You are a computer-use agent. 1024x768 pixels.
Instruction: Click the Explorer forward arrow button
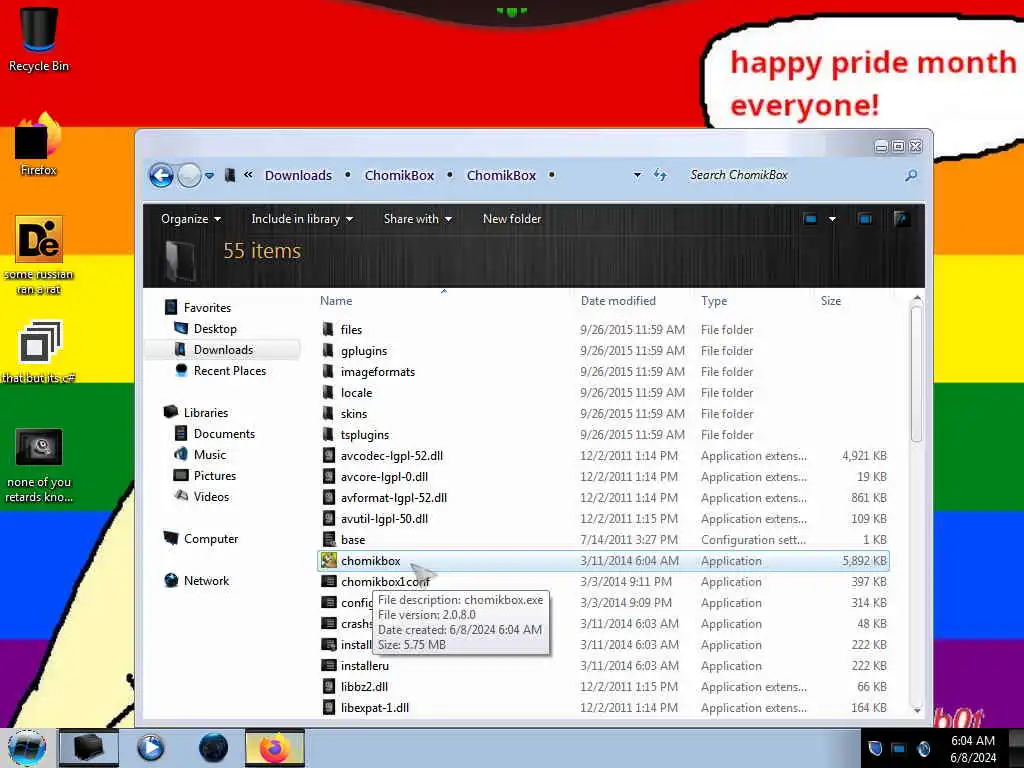pos(189,175)
